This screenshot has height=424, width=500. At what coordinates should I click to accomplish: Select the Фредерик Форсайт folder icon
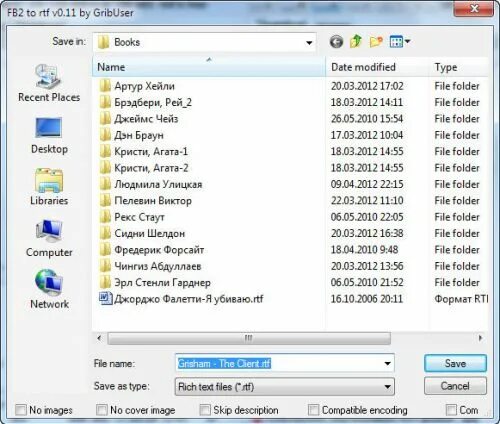click(x=105, y=249)
